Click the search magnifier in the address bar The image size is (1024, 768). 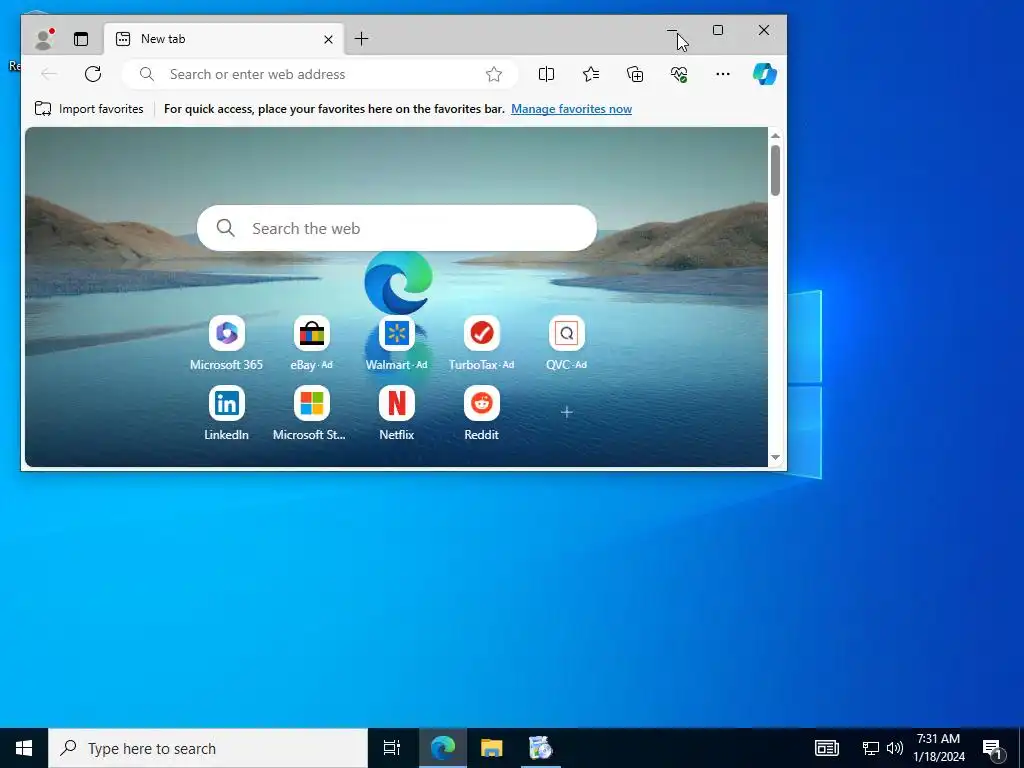pyautogui.click(x=147, y=74)
